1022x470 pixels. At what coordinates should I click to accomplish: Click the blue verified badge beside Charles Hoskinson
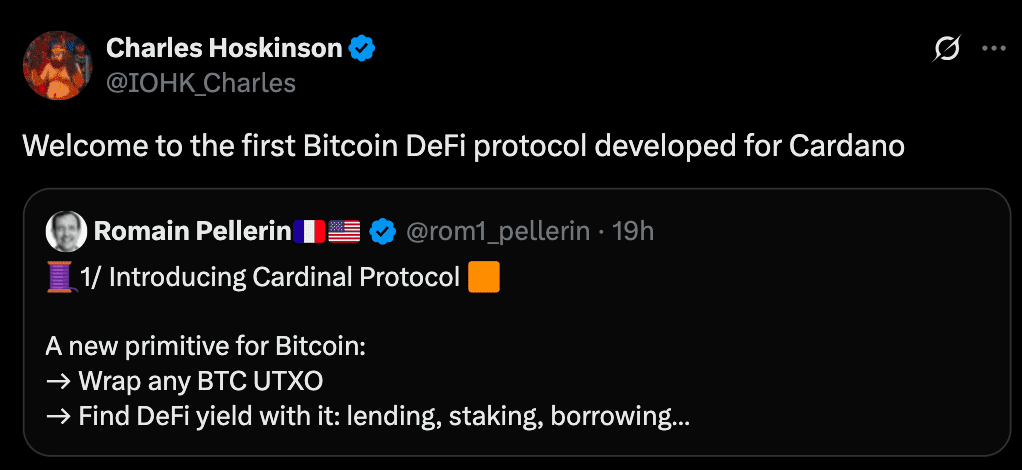(362, 47)
